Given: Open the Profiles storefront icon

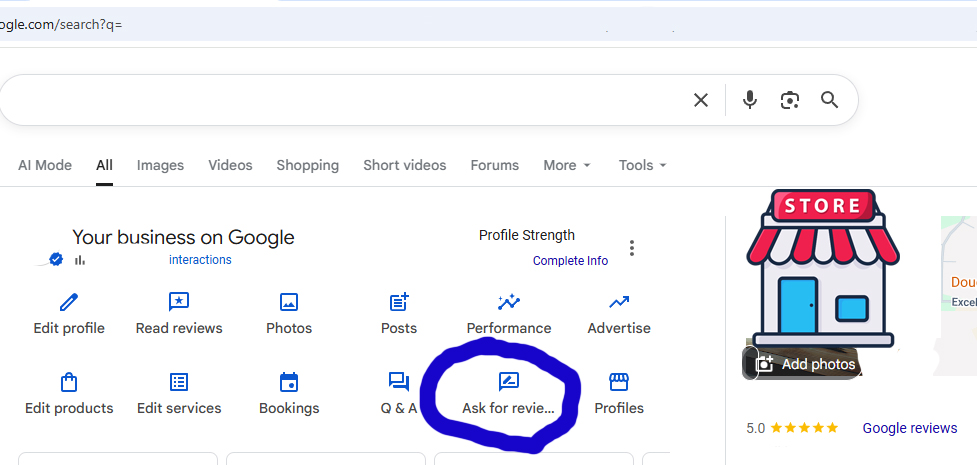Looking at the screenshot, I should coord(619,381).
